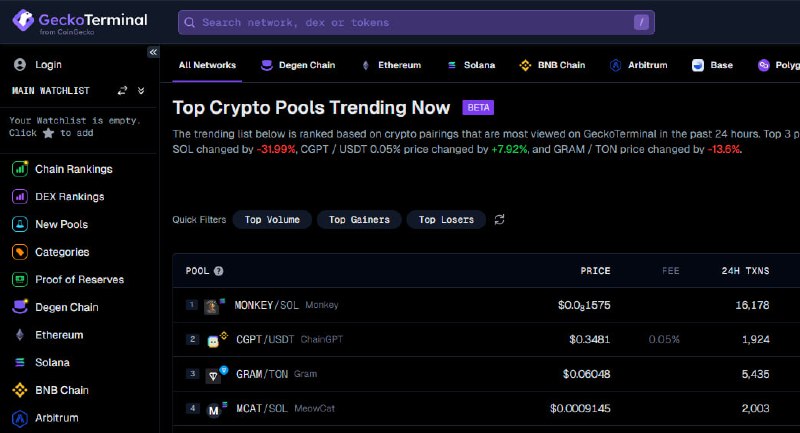The height and width of the screenshot is (433, 800).
Task: Open the MCAT/SOL pool row
Action: point(486,409)
